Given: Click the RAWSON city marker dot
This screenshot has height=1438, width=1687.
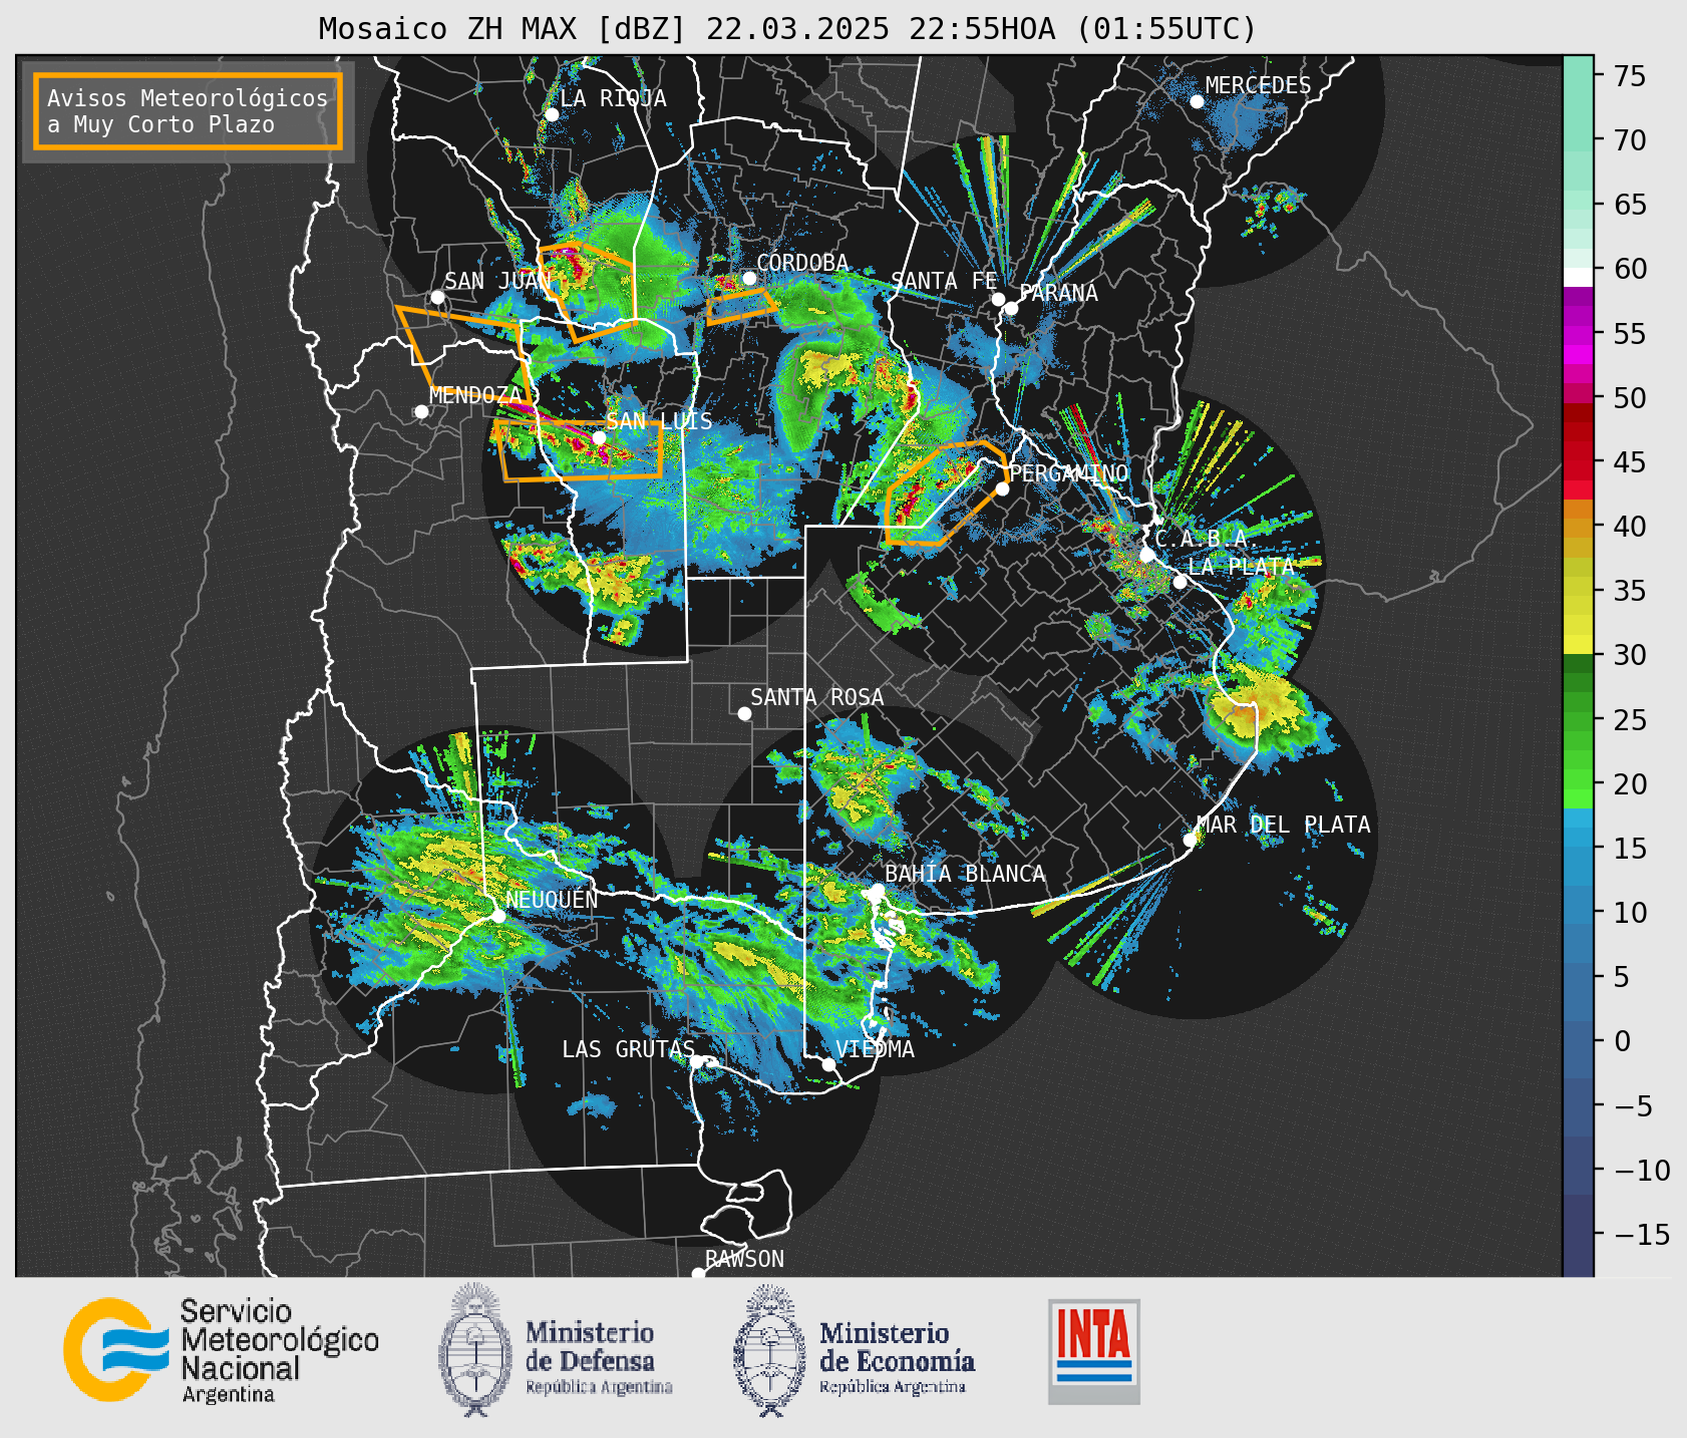Looking at the screenshot, I should pos(698,1274).
